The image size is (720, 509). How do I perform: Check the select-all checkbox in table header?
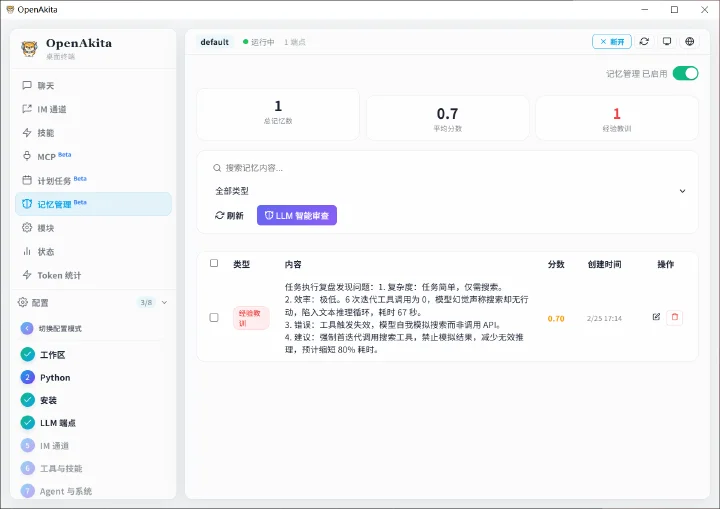click(214, 263)
